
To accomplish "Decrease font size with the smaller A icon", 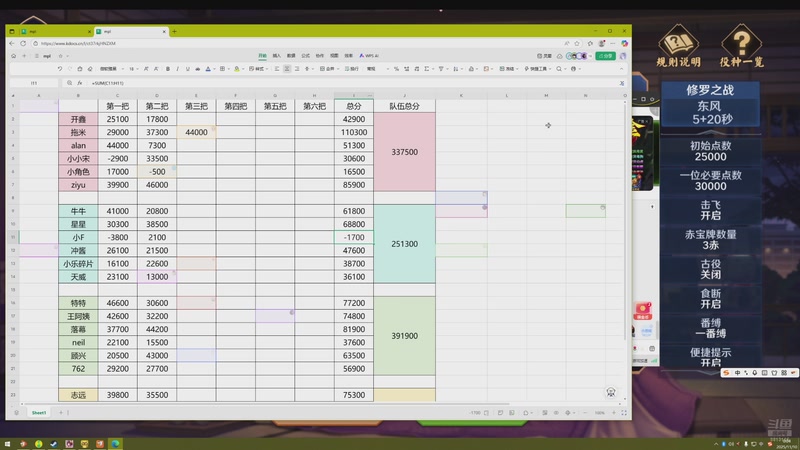I will pyautogui.click(x=156, y=69).
